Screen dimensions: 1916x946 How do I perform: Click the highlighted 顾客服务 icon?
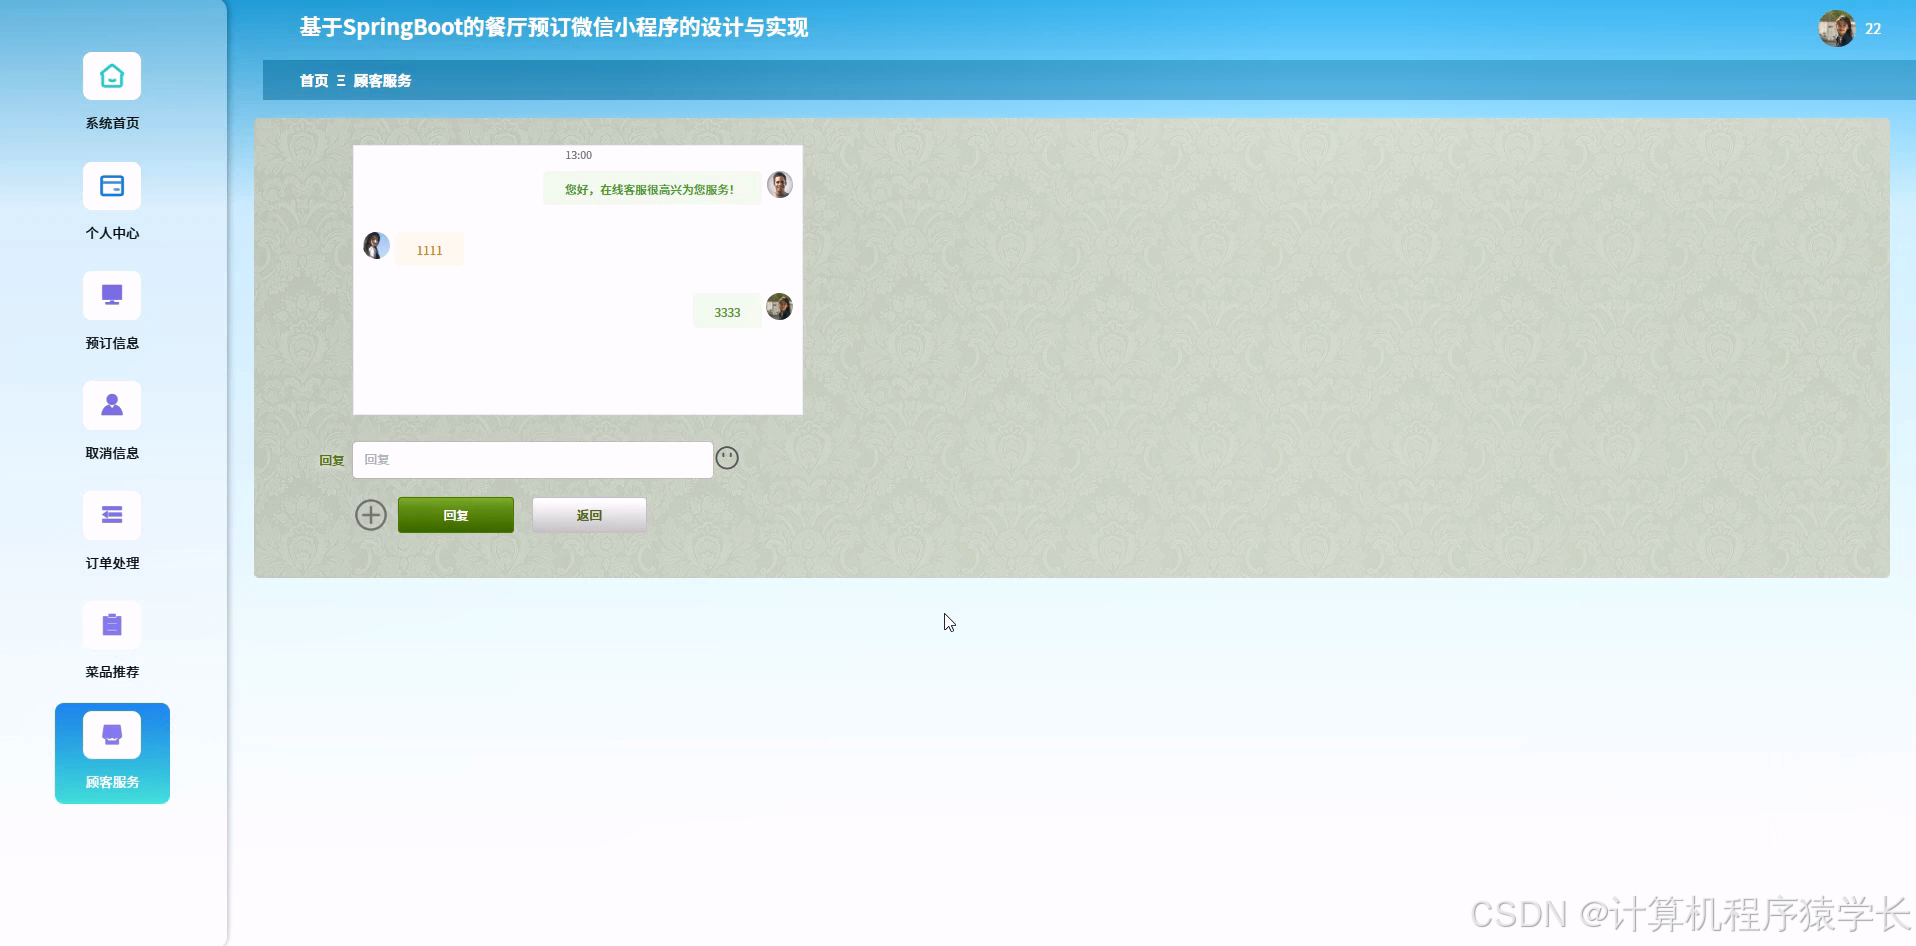[111, 733]
